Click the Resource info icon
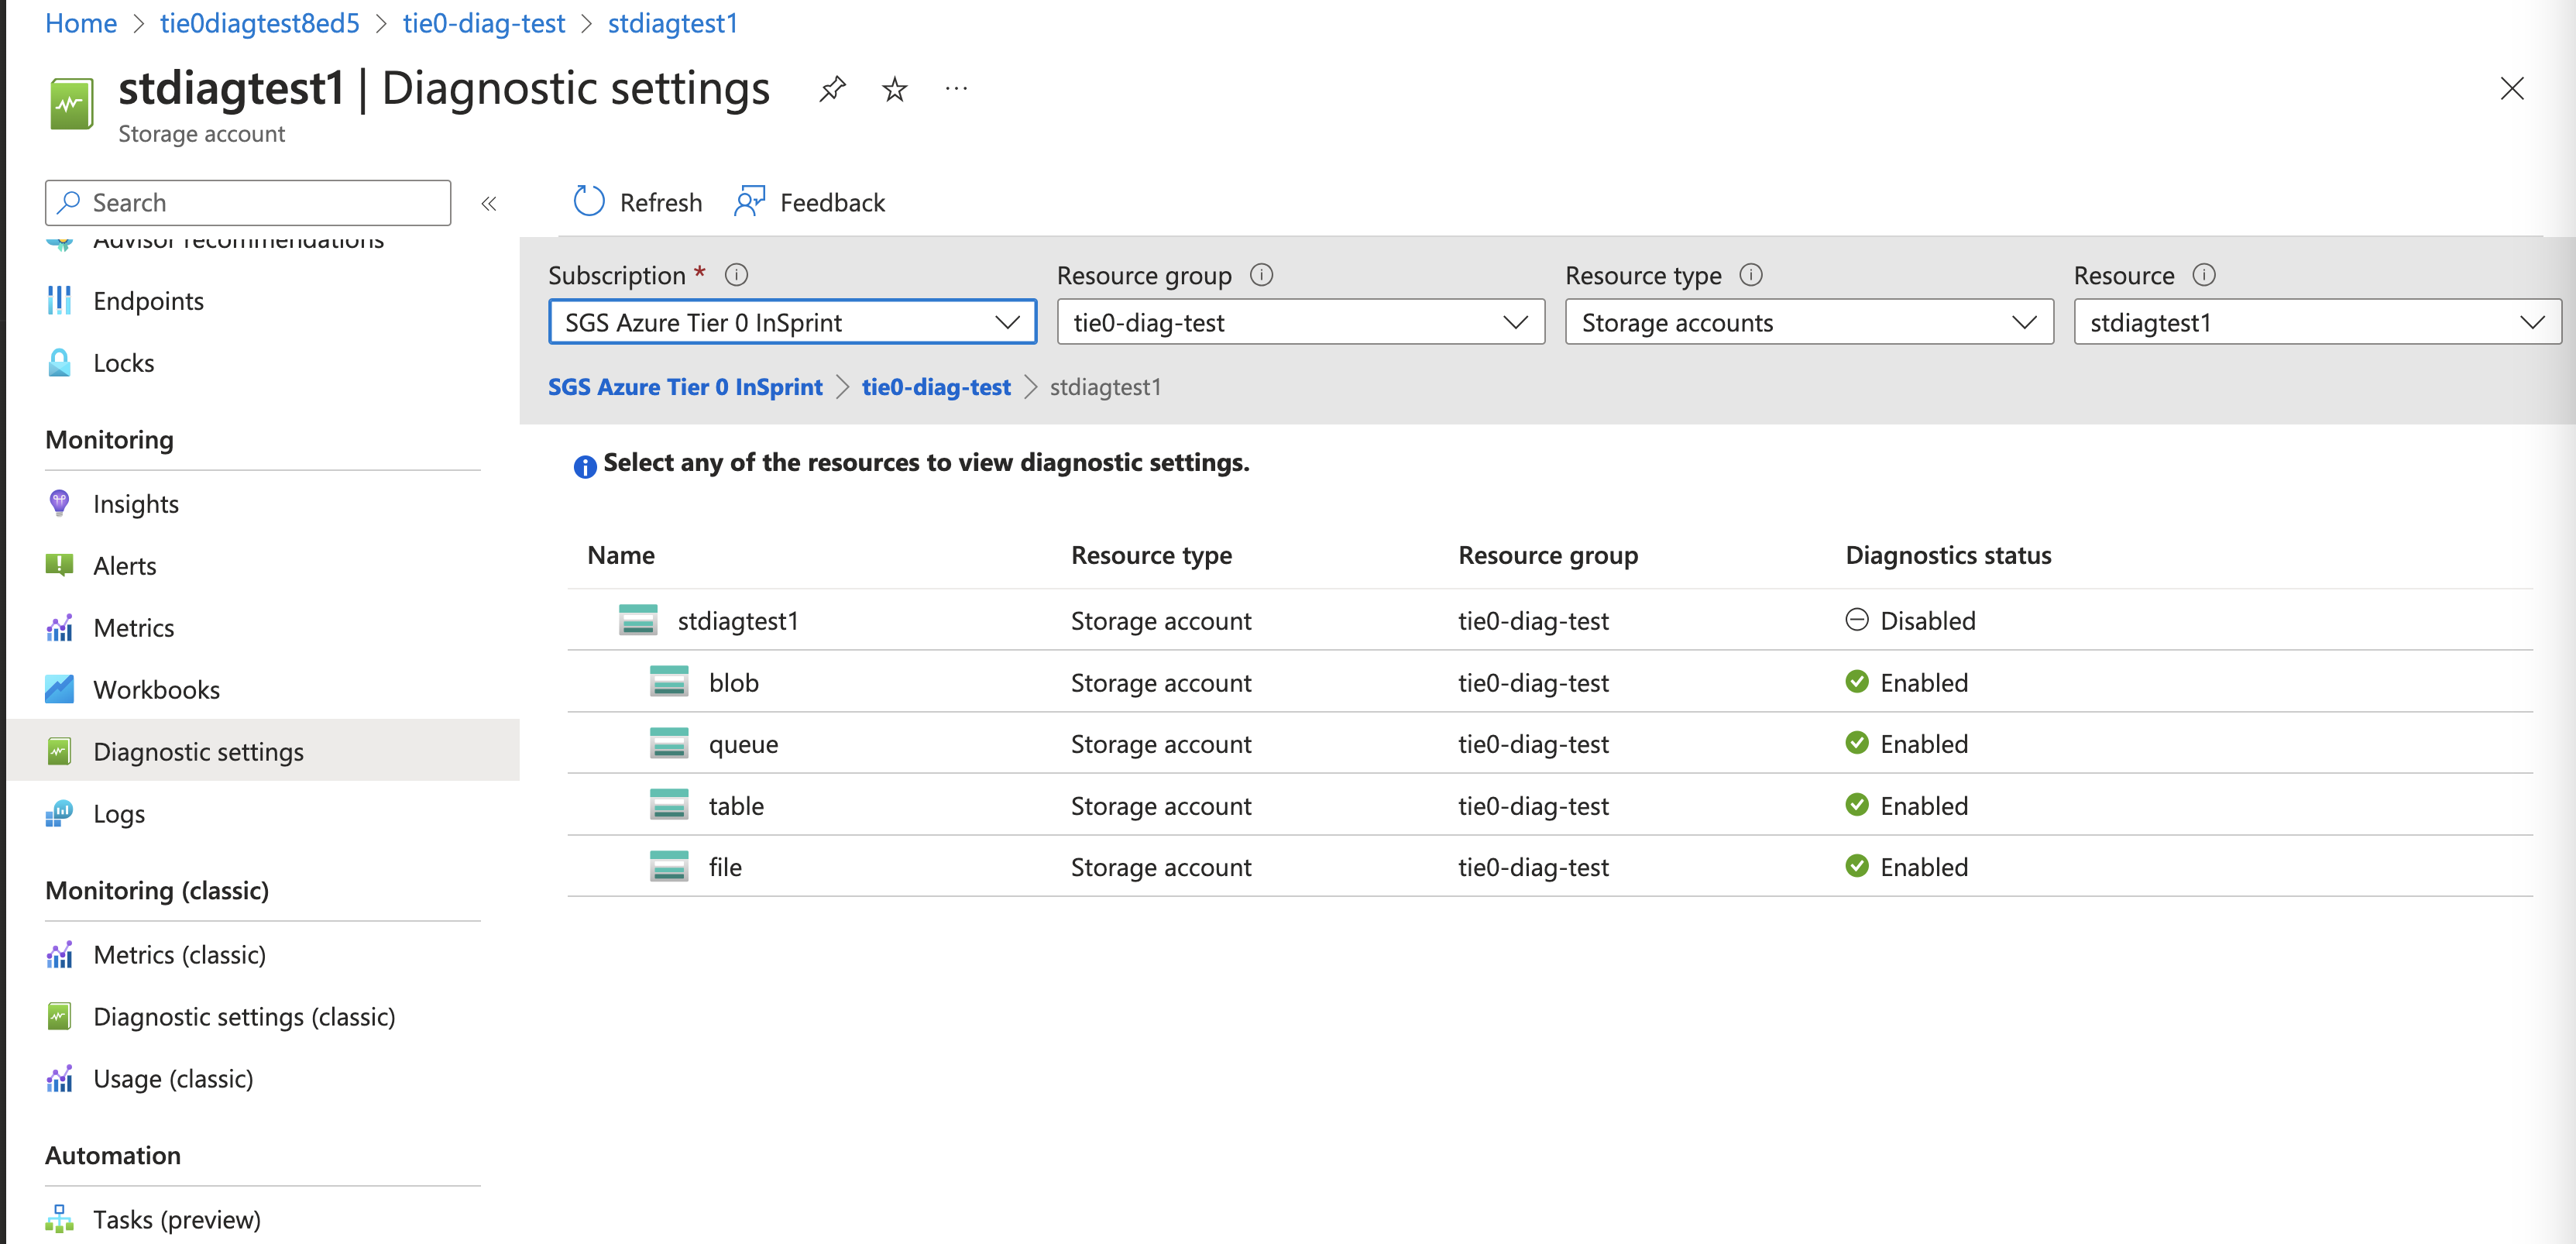The width and height of the screenshot is (2576, 1244). 2204,275
